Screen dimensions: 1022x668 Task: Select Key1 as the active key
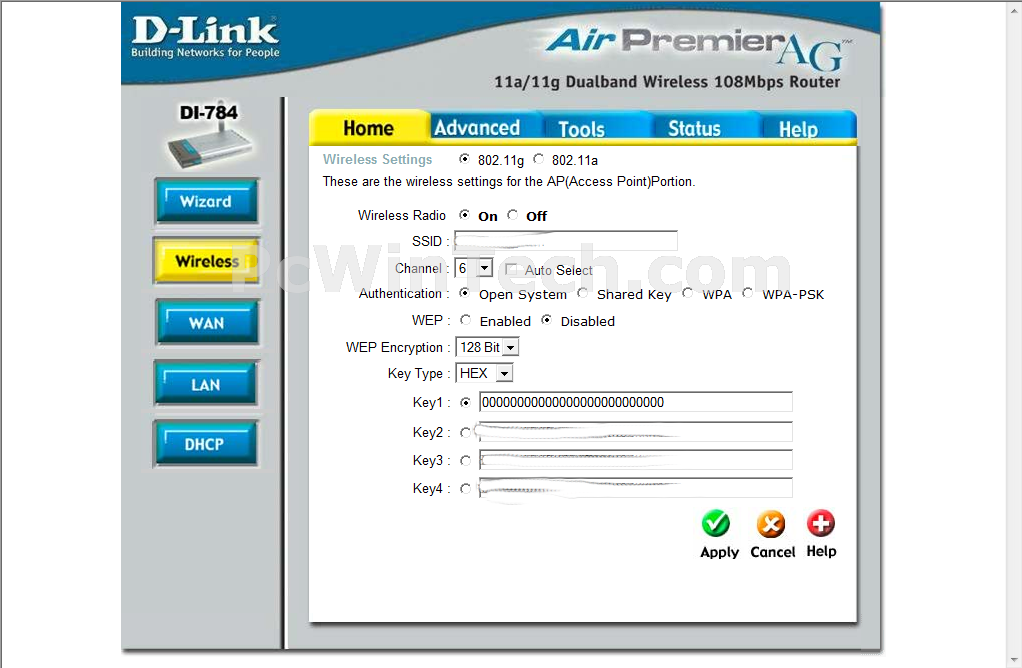tap(465, 403)
